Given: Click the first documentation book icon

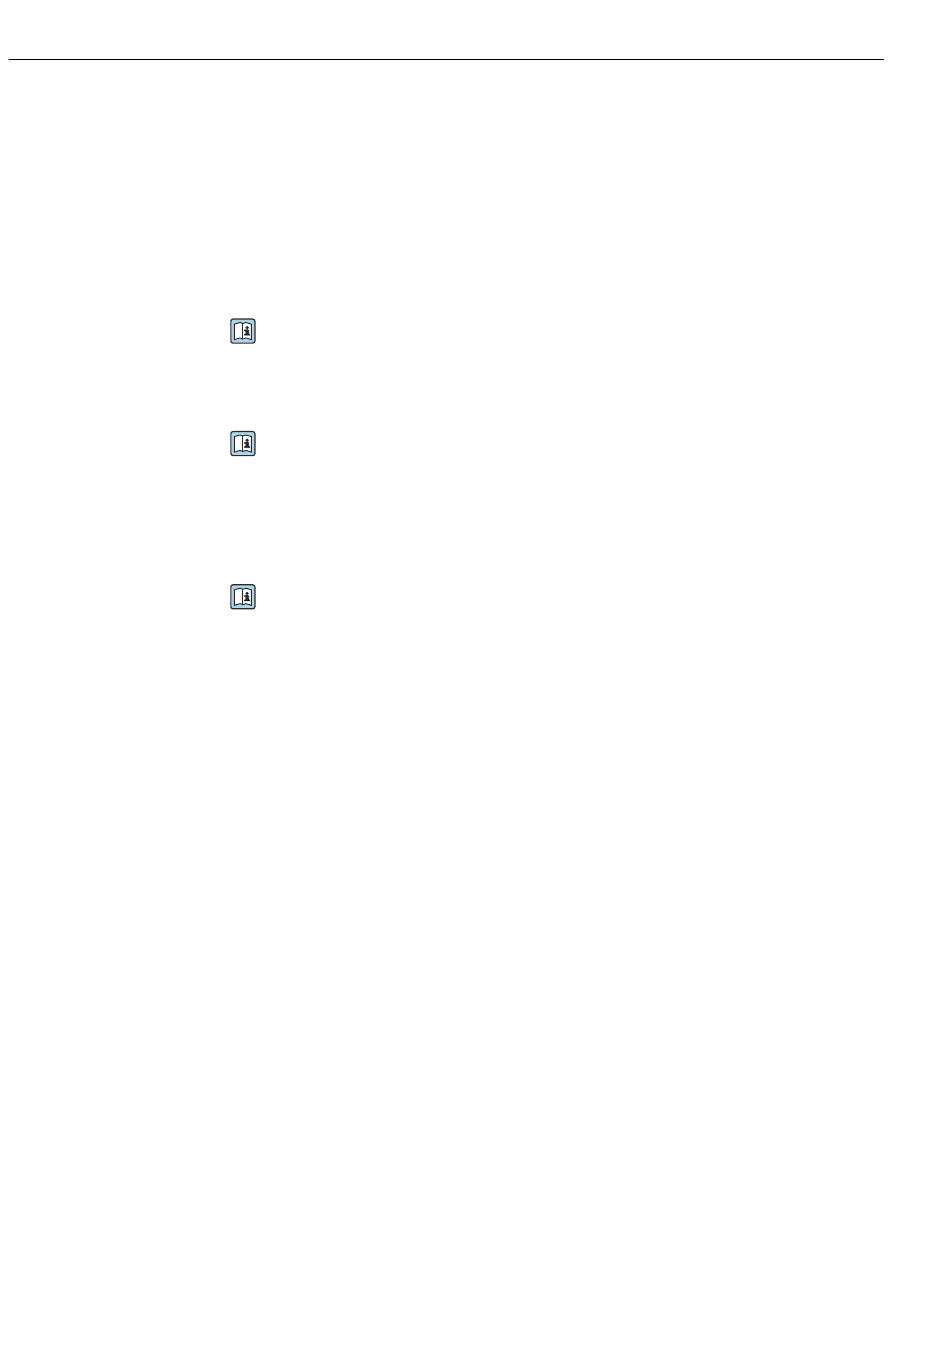Looking at the screenshot, I should [x=243, y=331].
